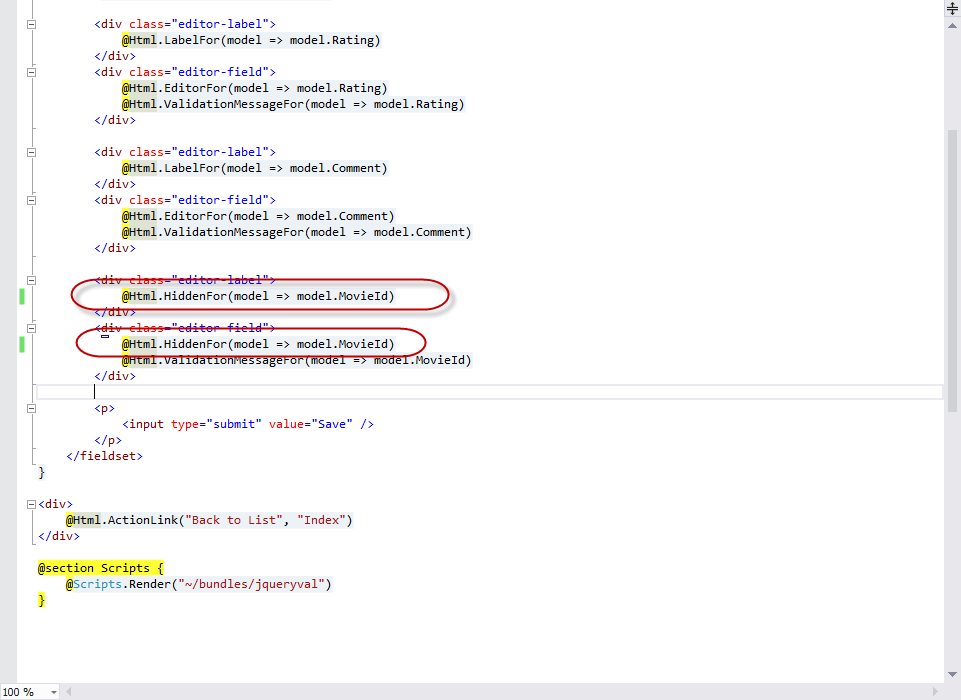Screen dimensions: 961x700
Task: Click the closing fieldset tag
Action: pos(104,456)
